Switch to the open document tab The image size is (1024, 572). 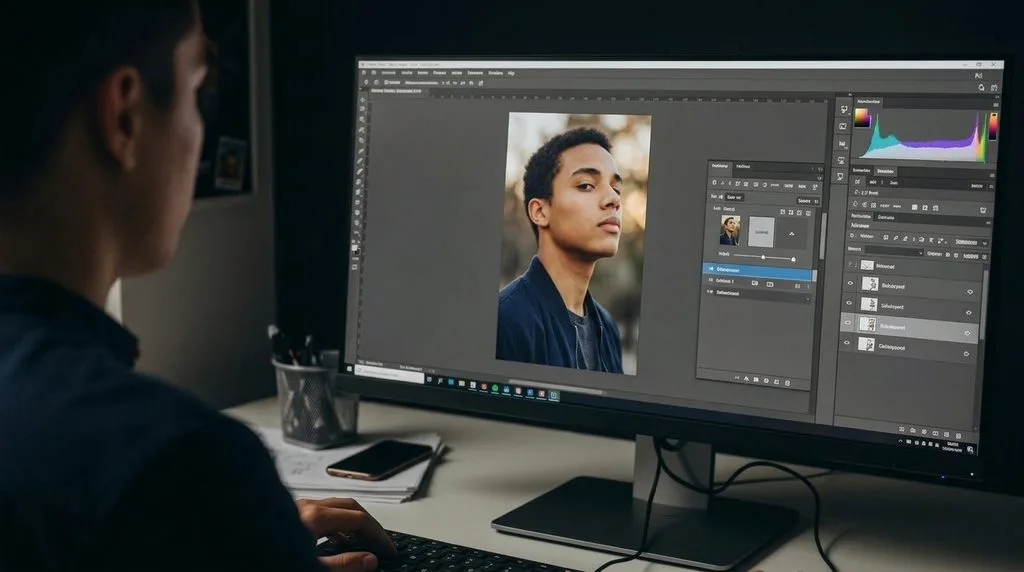(396, 91)
